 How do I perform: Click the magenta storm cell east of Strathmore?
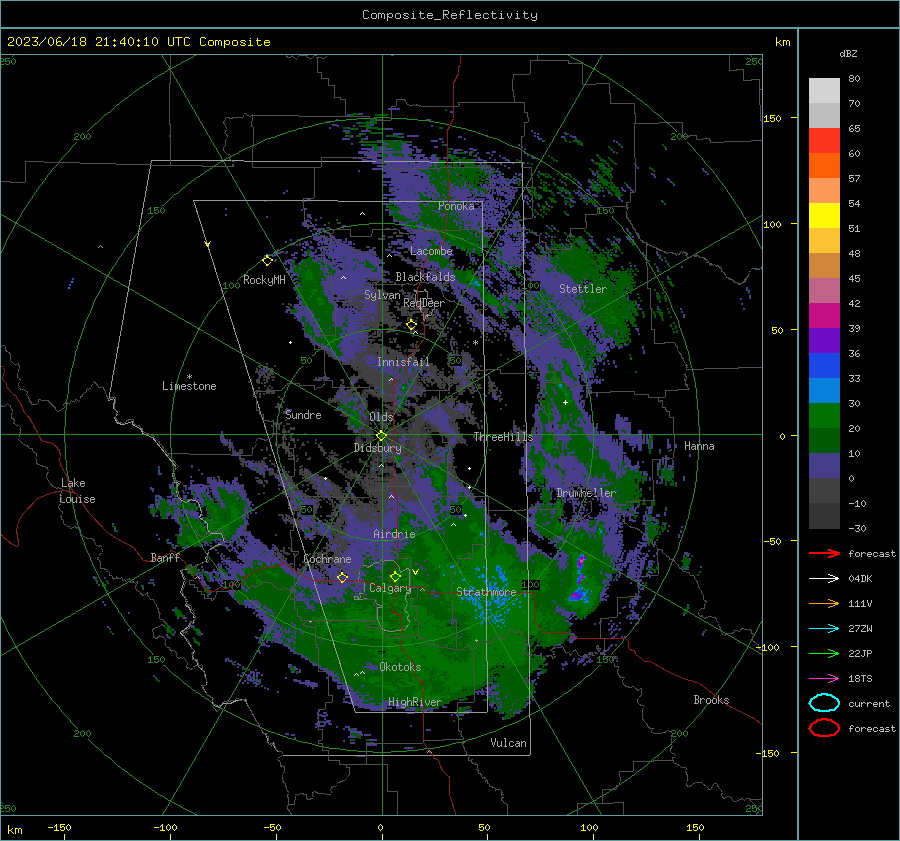pos(580,579)
